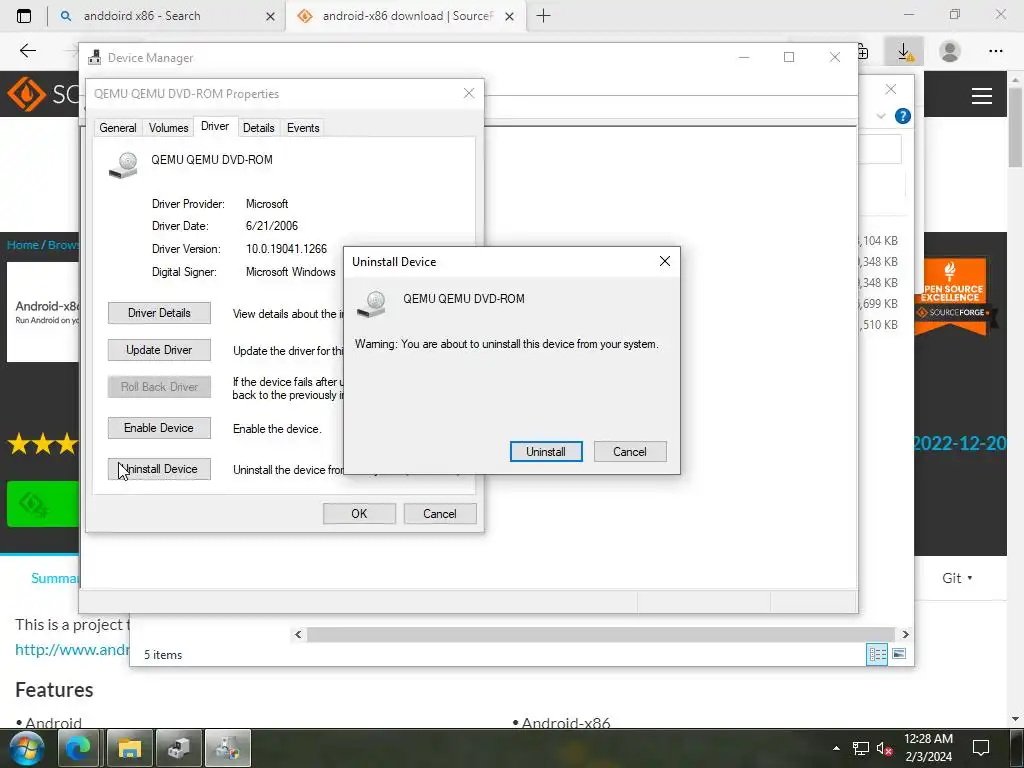Click OK in DVD-ROM Properties
Screen dimensions: 1024x768
(359, 513)
